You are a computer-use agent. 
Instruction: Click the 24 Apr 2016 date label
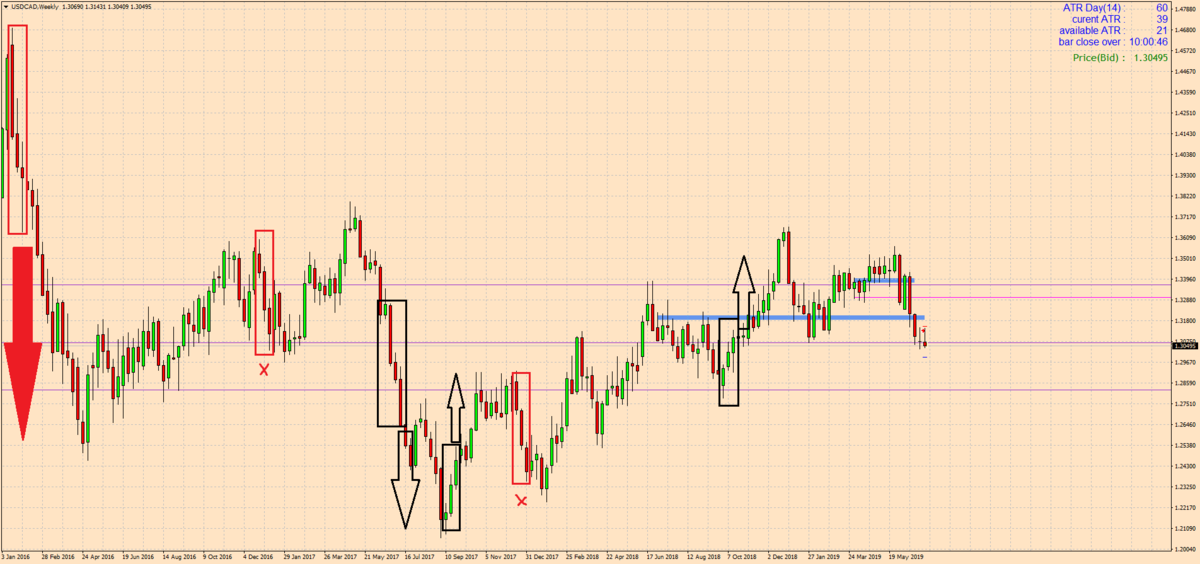coord(99,556)
